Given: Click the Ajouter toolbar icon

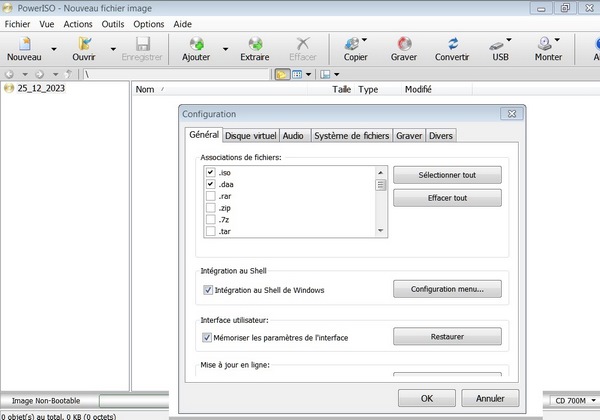Looking at the screenshot, I should [x=197, y=44].
